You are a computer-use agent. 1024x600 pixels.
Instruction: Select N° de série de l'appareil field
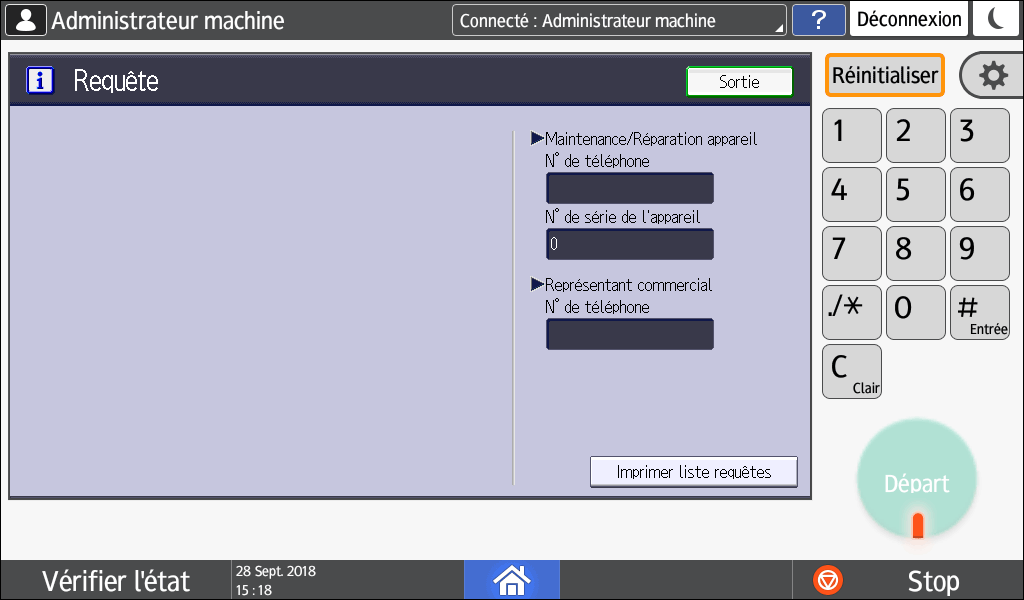pyautogui.click(x=629, y=244)
